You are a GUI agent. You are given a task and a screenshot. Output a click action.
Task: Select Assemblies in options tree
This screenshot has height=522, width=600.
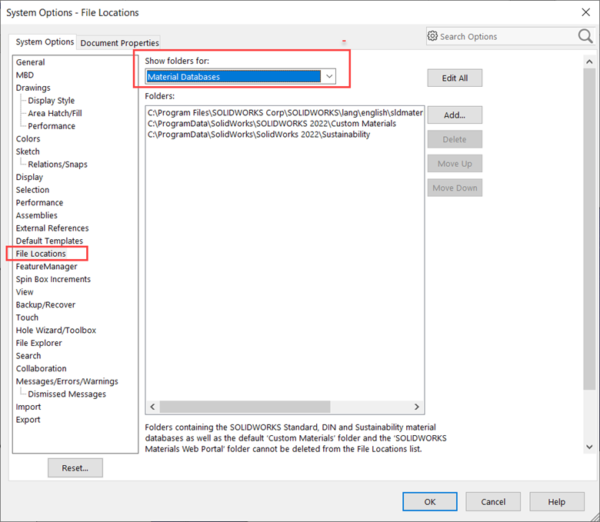pos(36,215)
